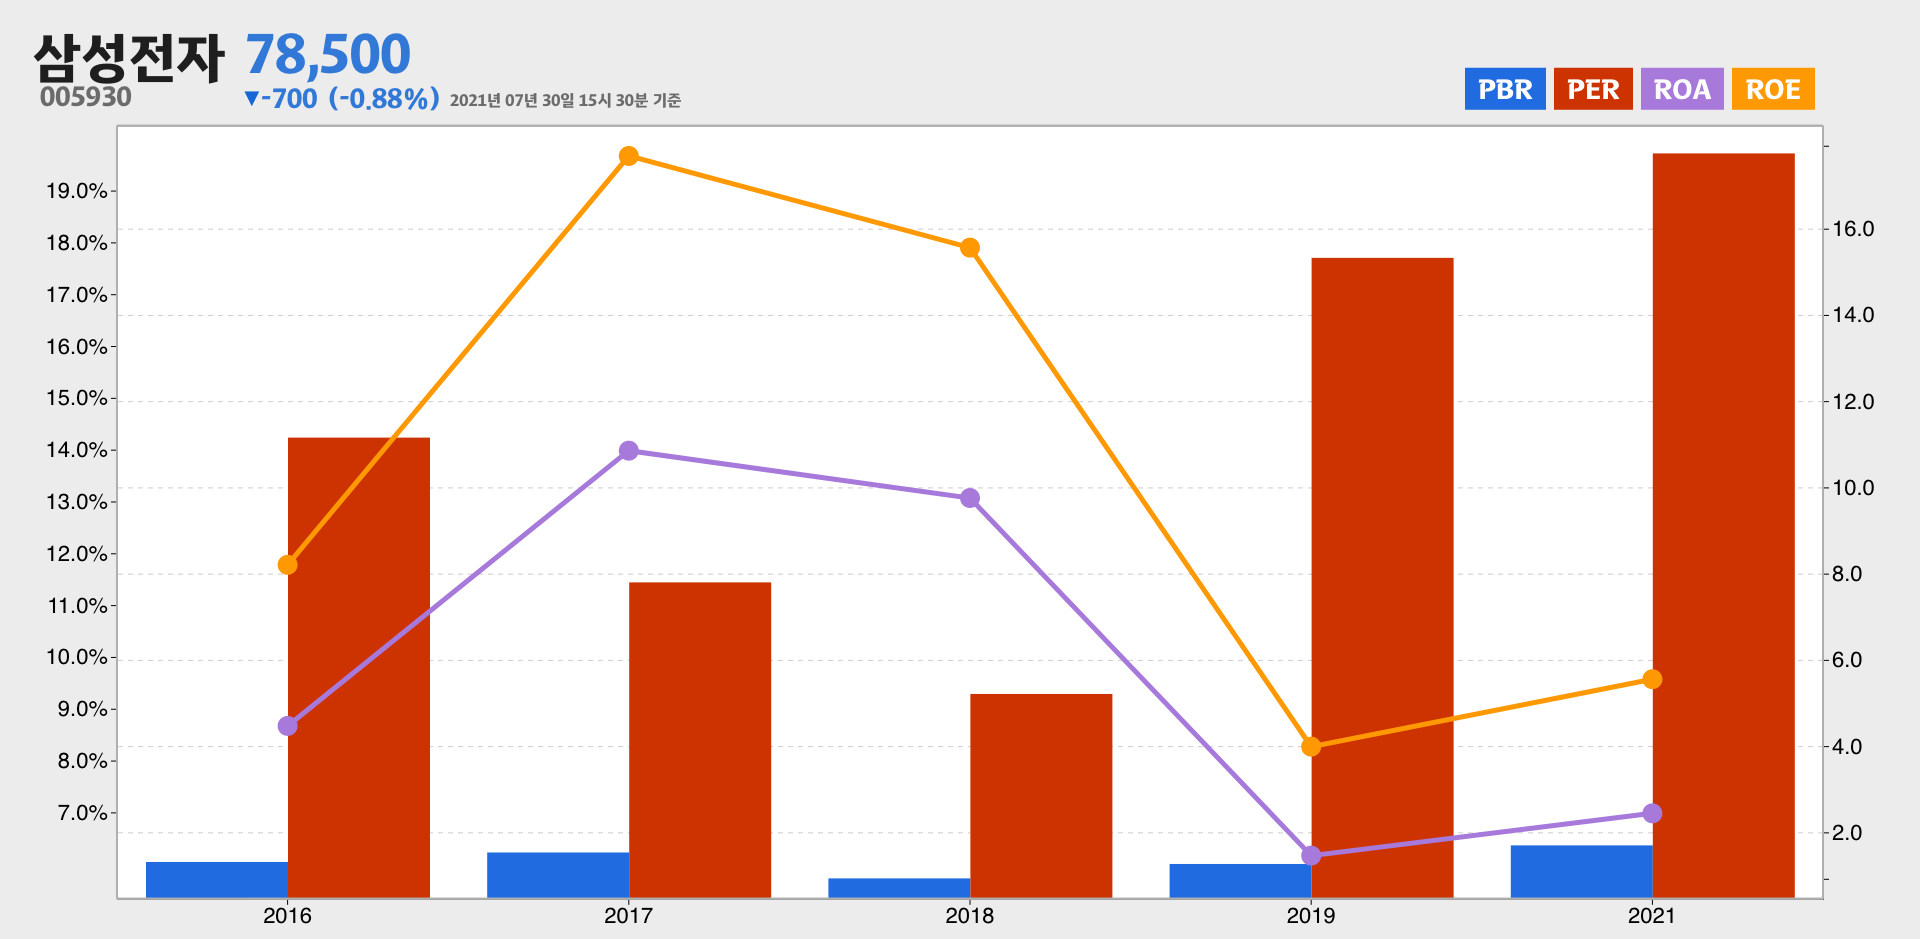1920x939 pixels.
Task: Click the 2021 ROA purple data point
Action: point(1652,813)
